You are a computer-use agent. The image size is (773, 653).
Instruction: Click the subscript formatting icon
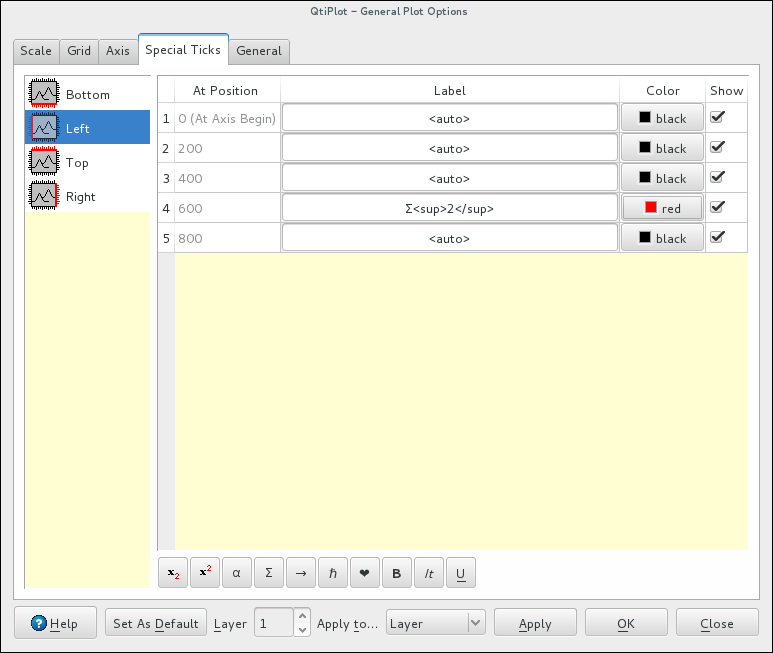click(x=173, y=573)
